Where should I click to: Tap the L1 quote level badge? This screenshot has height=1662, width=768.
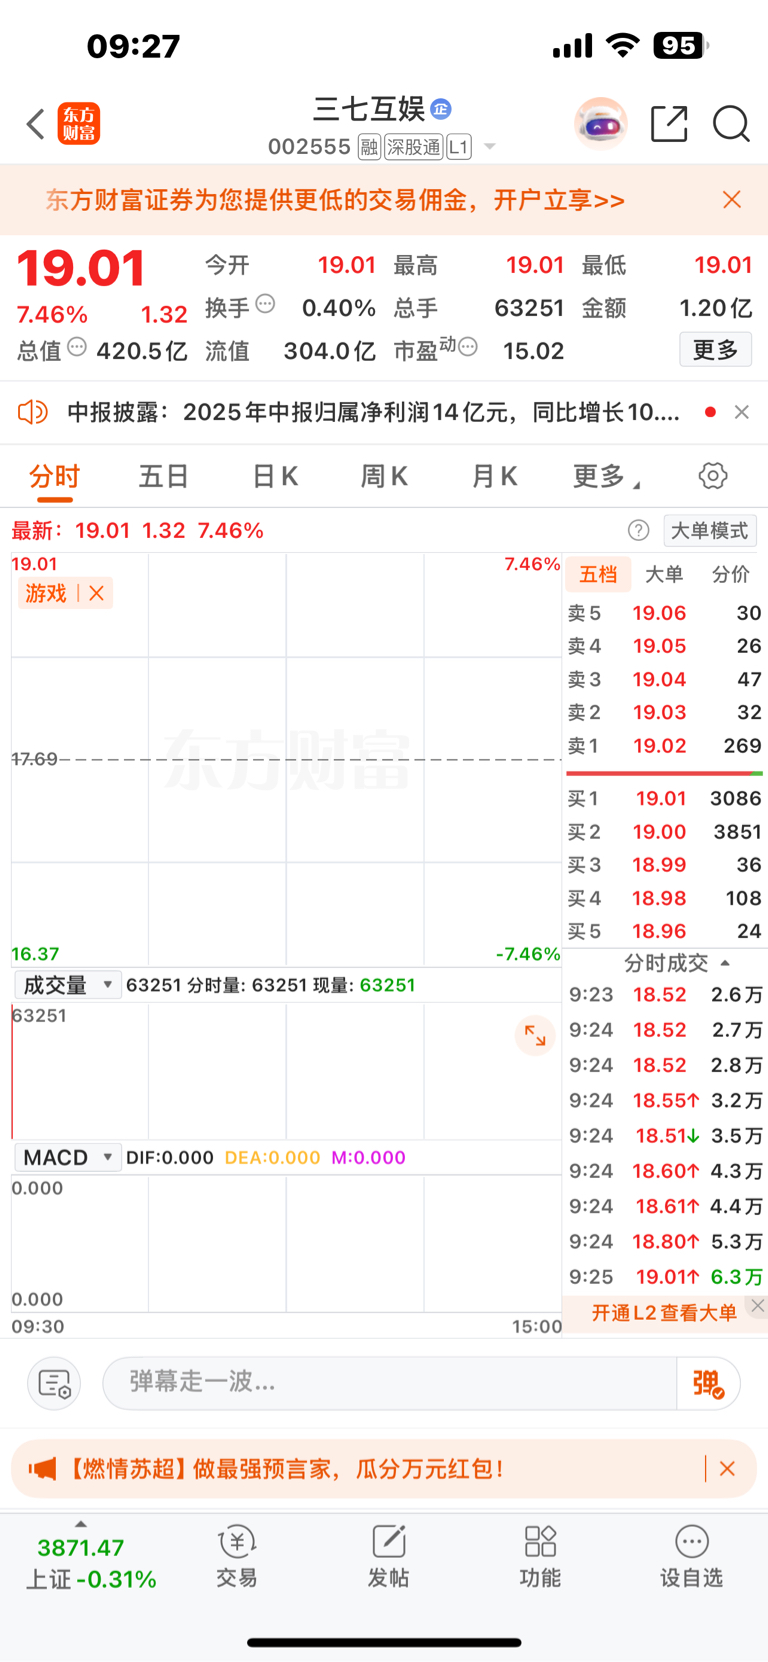coord(459,147)
